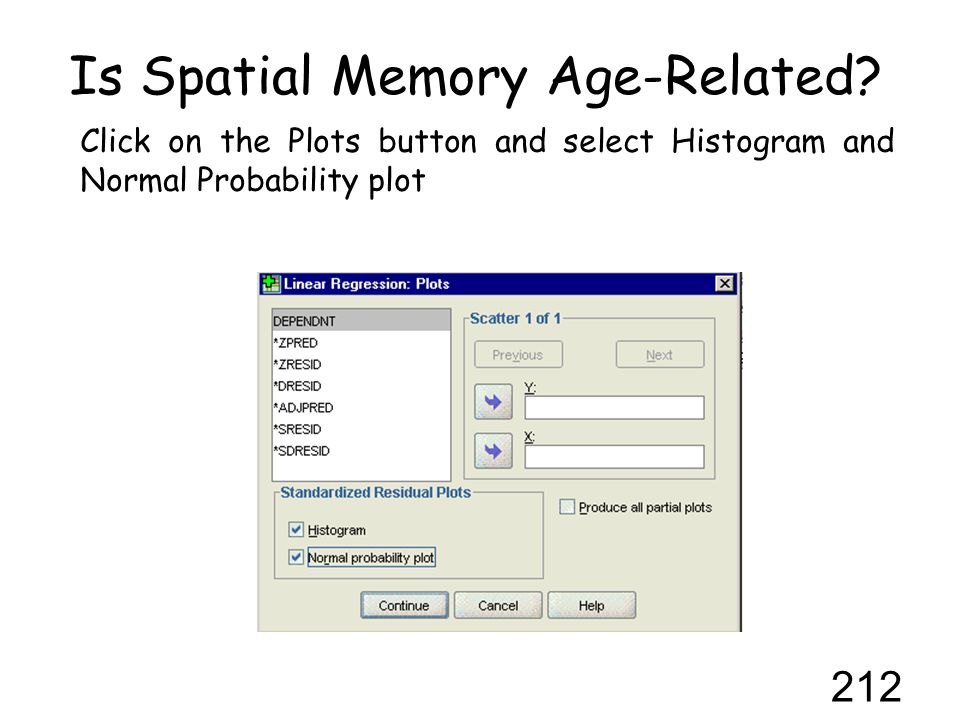Click the Cancel button
This screenshot has width=960, height=720.
coord(498,606)
